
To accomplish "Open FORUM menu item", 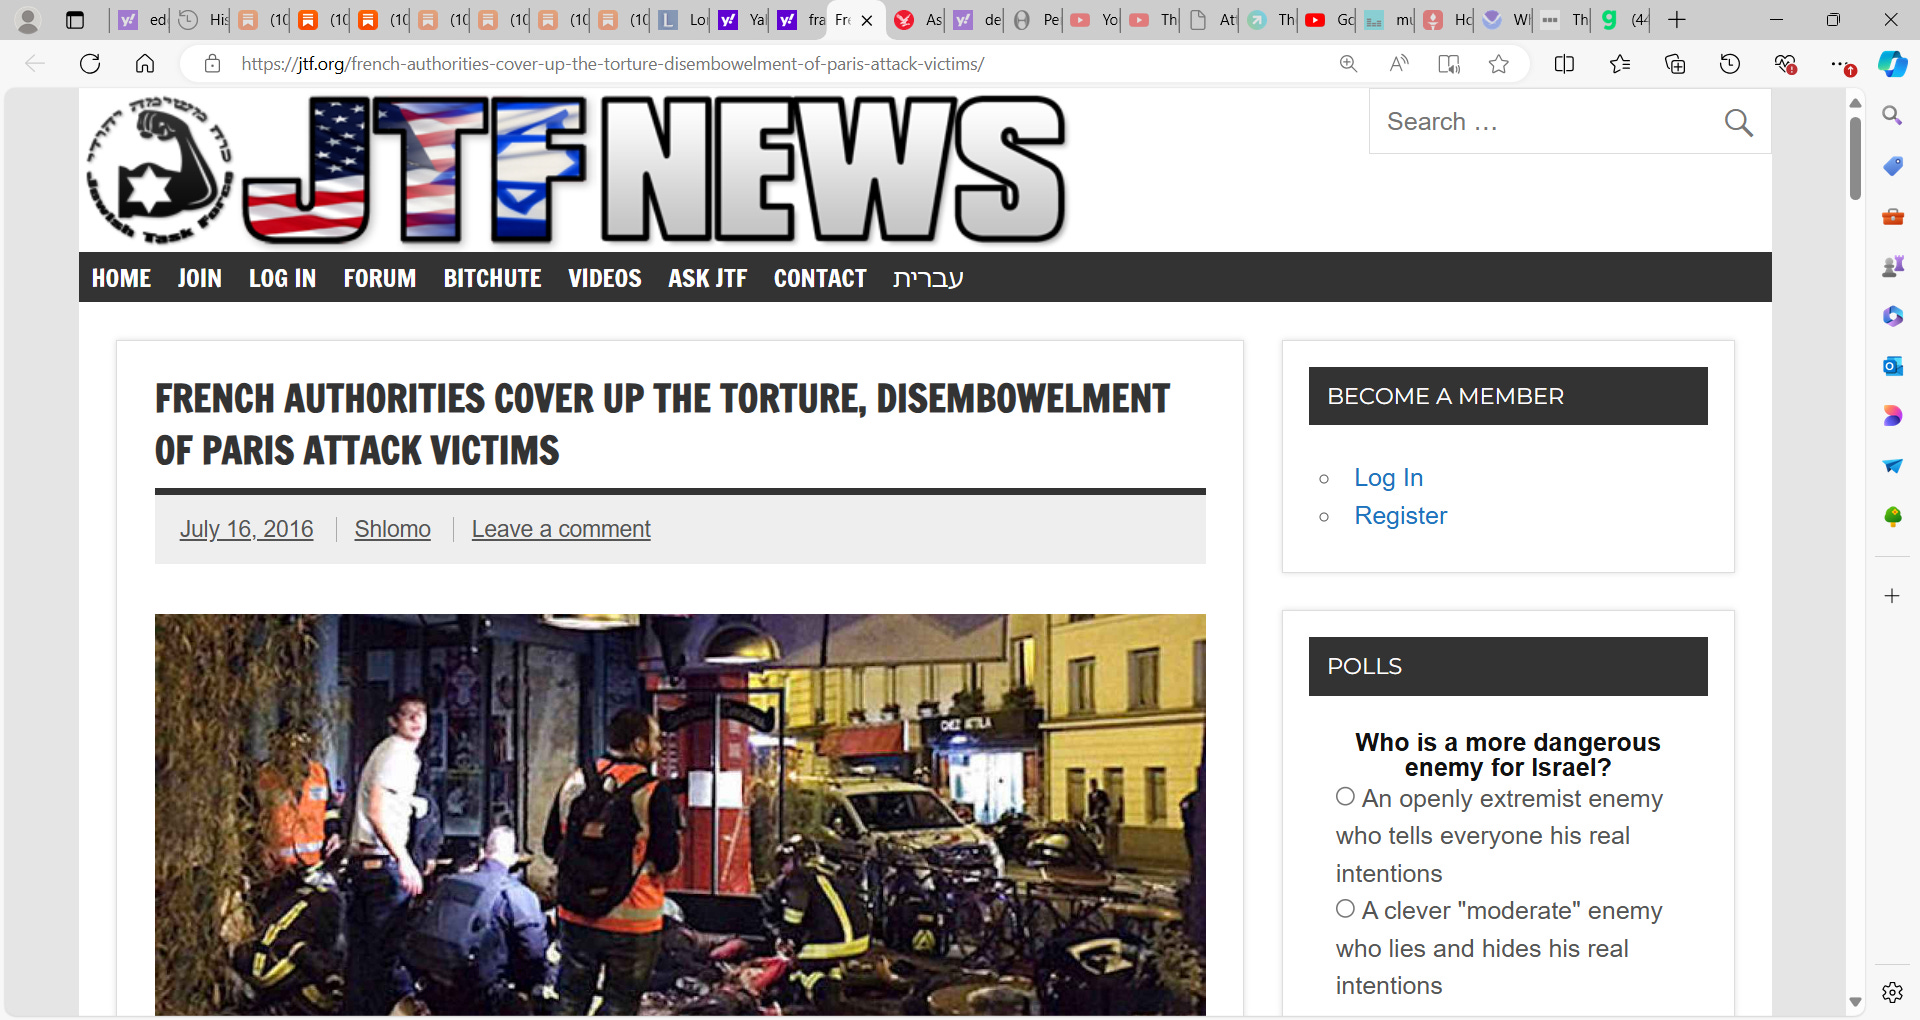I will coord(380,278).
